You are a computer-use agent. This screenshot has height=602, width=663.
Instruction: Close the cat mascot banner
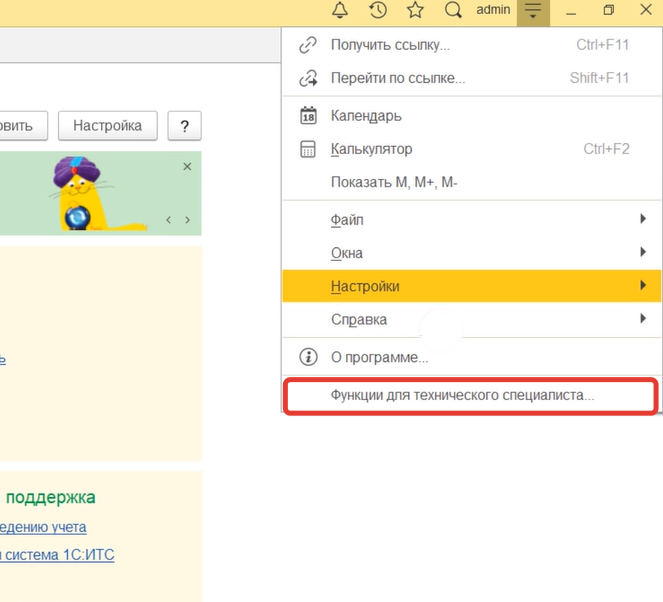point(187,167)
